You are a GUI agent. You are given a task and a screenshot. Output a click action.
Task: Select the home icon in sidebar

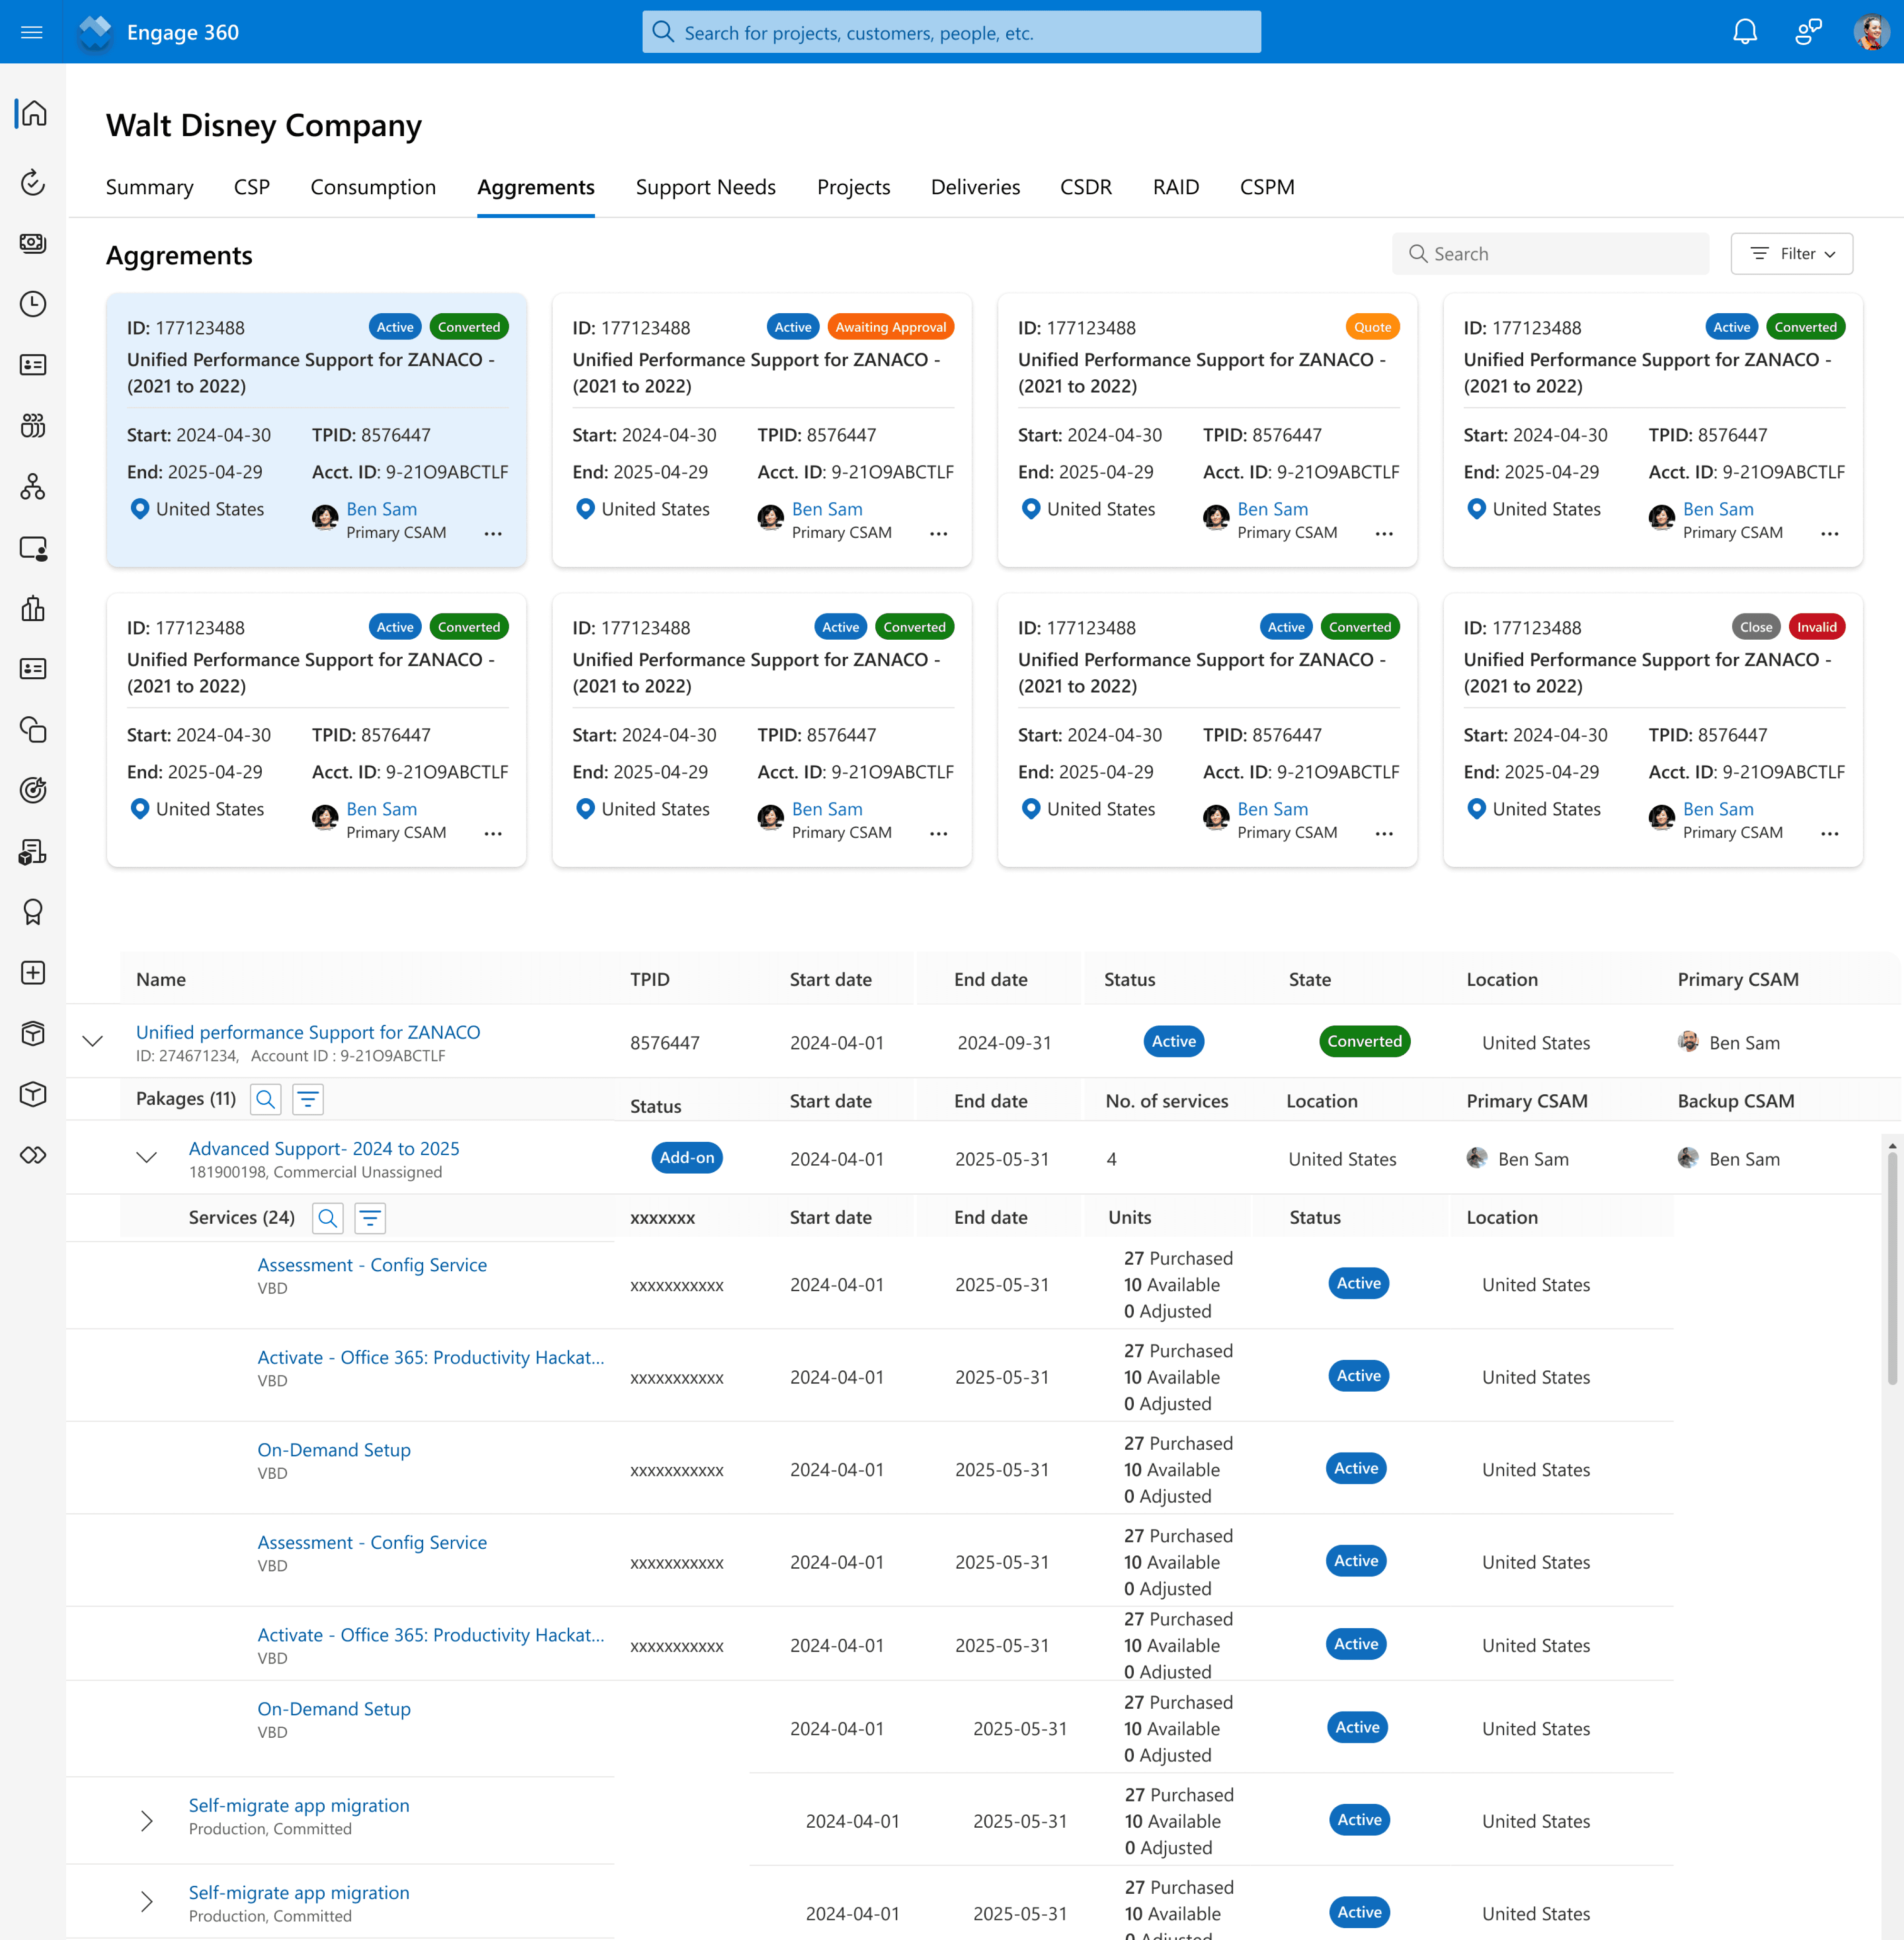click(x=33, y=113)
